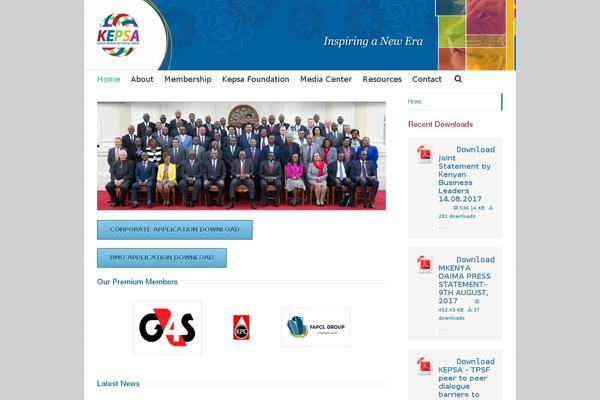Click PDF icon beside KEPSA - TPSF download

424,366
